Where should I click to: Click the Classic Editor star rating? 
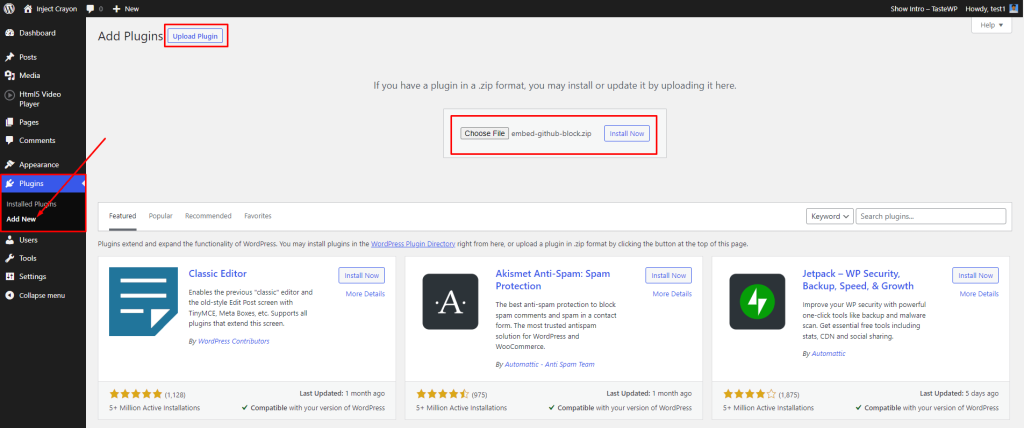[136, 394]
